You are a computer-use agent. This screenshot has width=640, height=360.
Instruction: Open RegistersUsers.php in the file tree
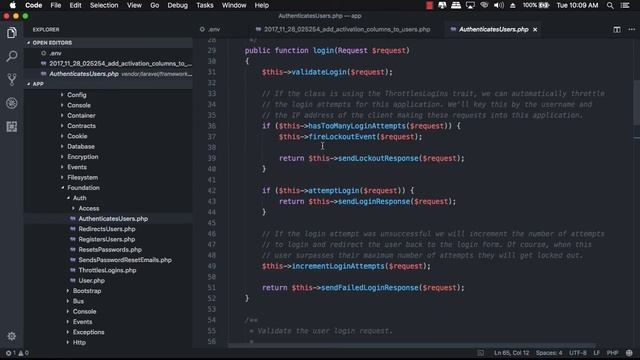[x=107, y=239]
